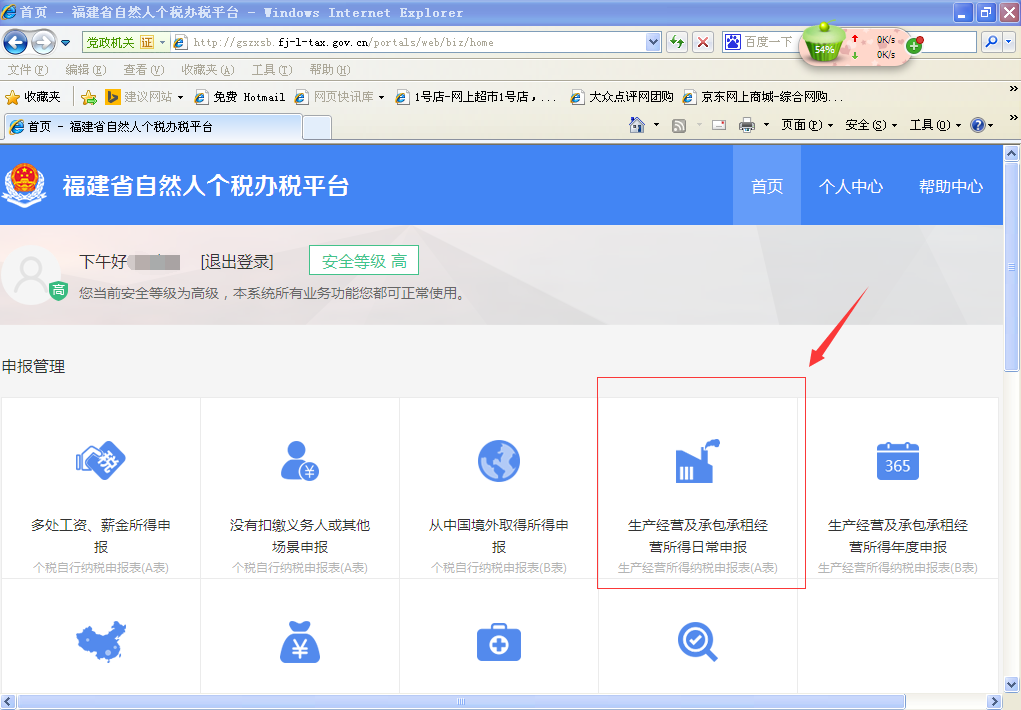The width and height of the screenshot is (1021, 710).
Task: Click the browser Forward arrow button
Action: (x=44, y=43)
